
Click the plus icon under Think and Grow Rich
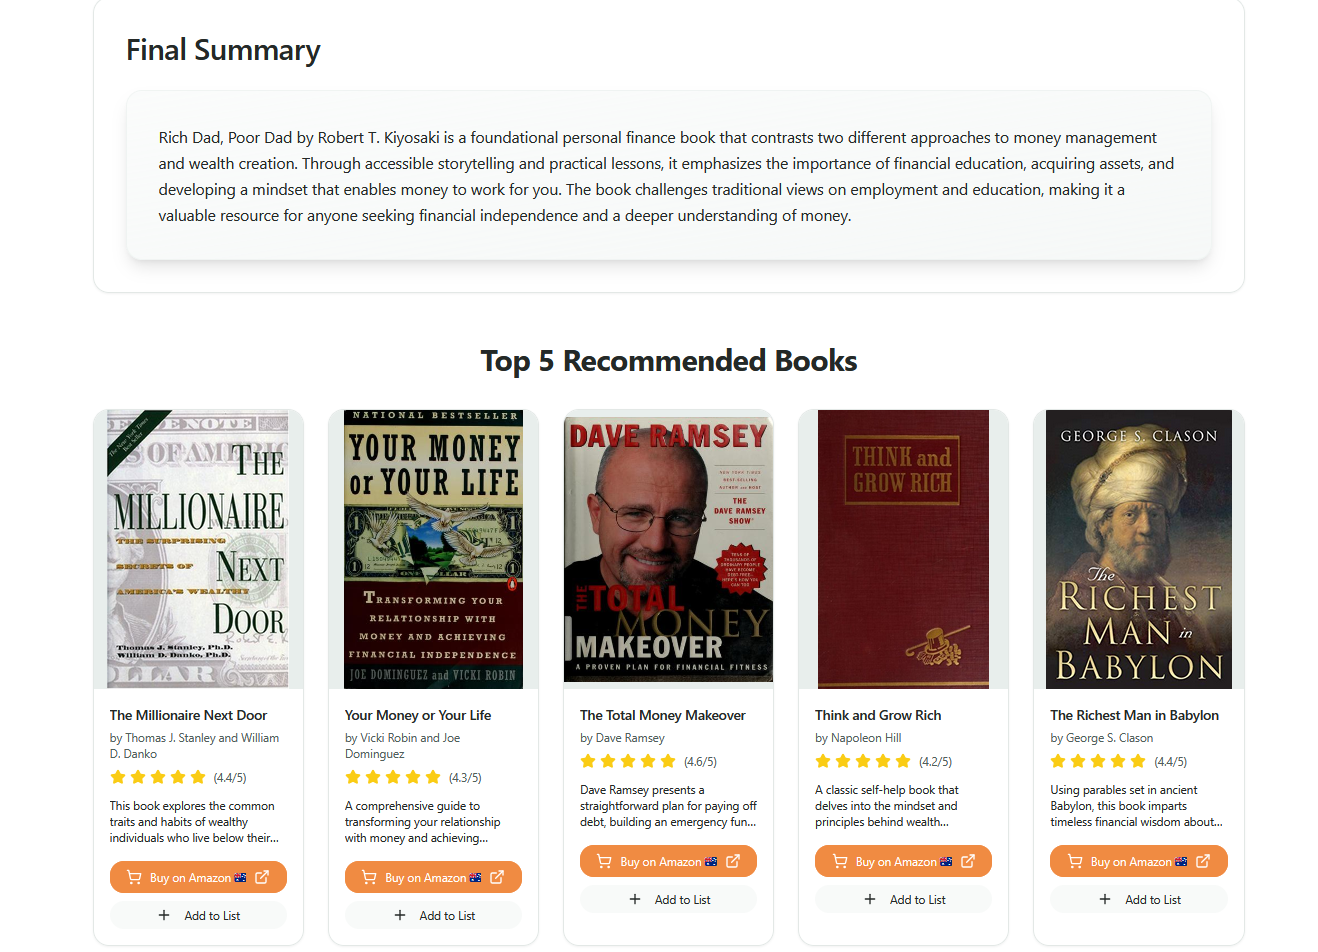pos(870,900)
